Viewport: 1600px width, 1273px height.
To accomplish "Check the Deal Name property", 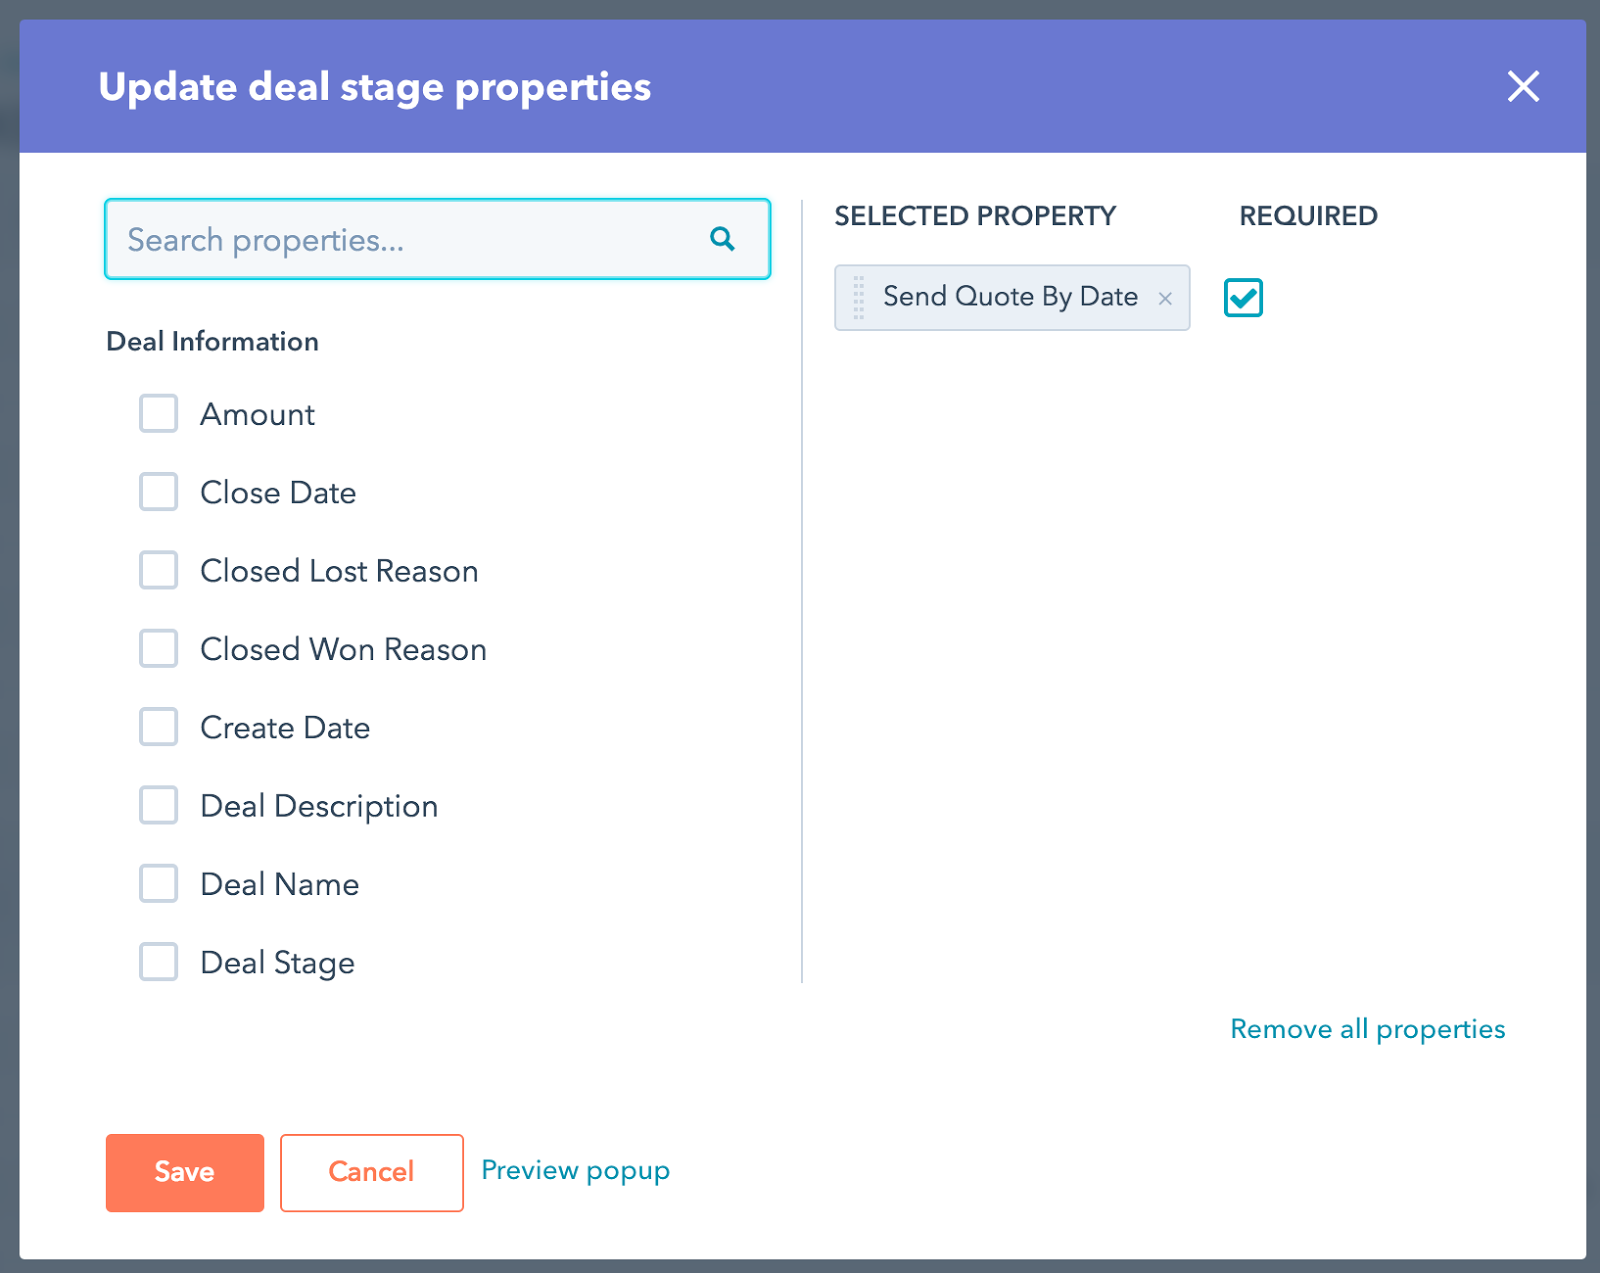I will [158, 883].
